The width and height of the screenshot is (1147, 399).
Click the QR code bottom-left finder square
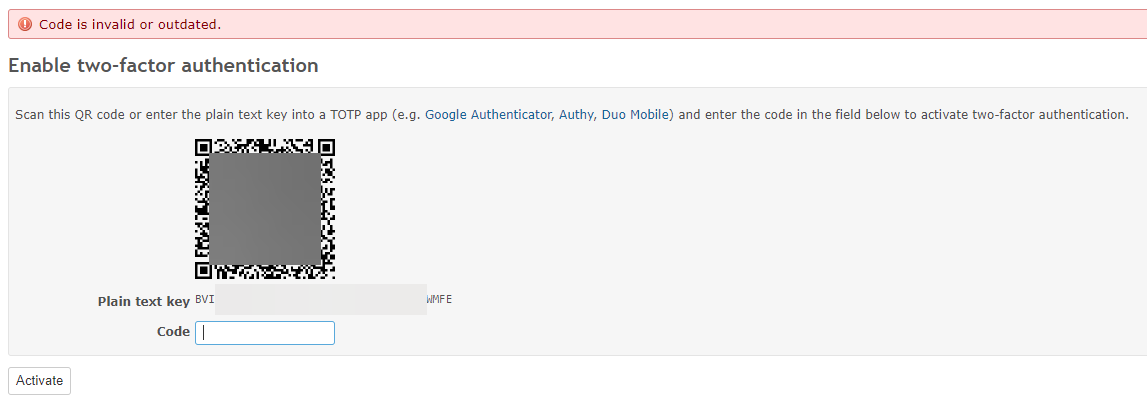203,271
